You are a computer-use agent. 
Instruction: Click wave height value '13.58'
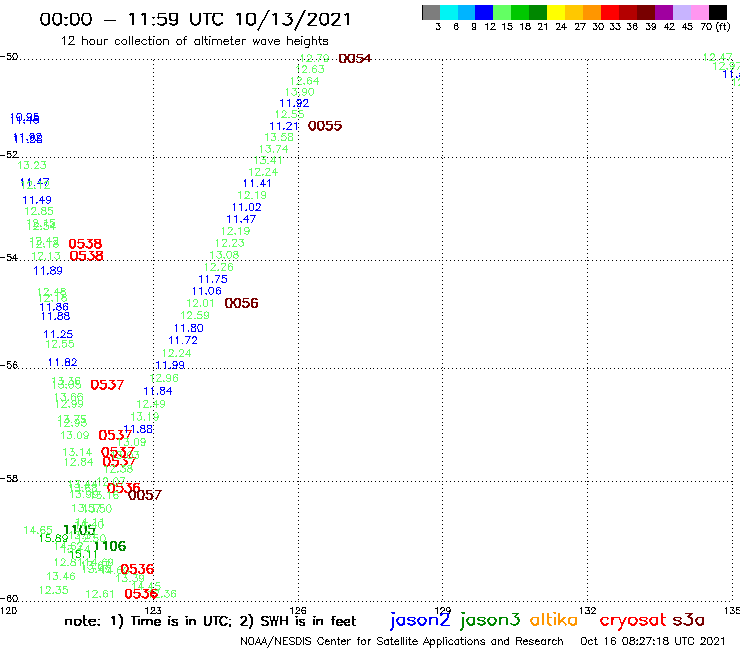tap(279, 137)
